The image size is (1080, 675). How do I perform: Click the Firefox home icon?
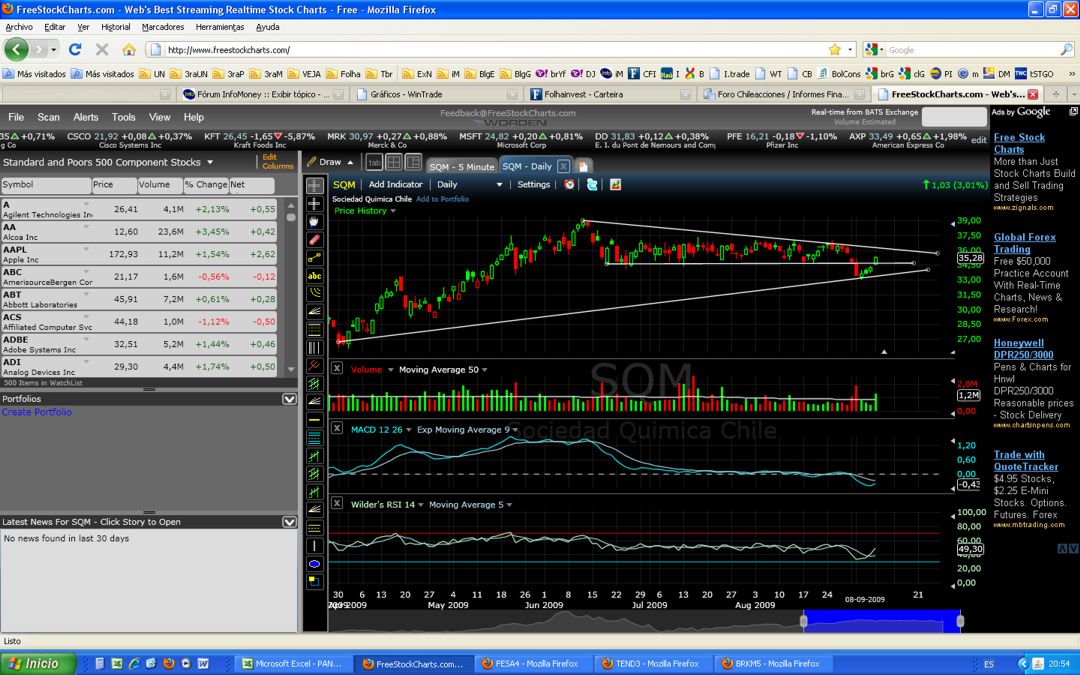[x=129, y=50]
